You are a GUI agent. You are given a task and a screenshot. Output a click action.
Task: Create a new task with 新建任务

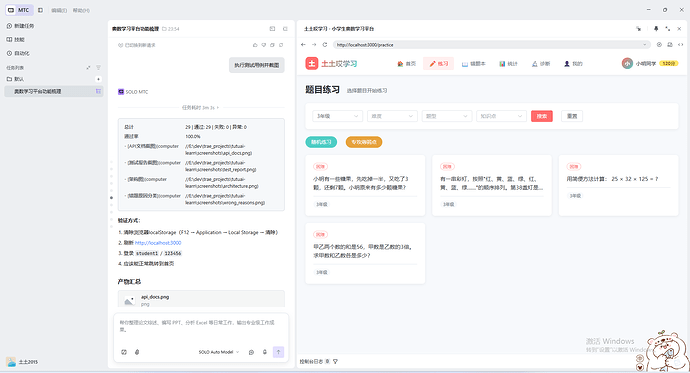[x=20, y=26]
